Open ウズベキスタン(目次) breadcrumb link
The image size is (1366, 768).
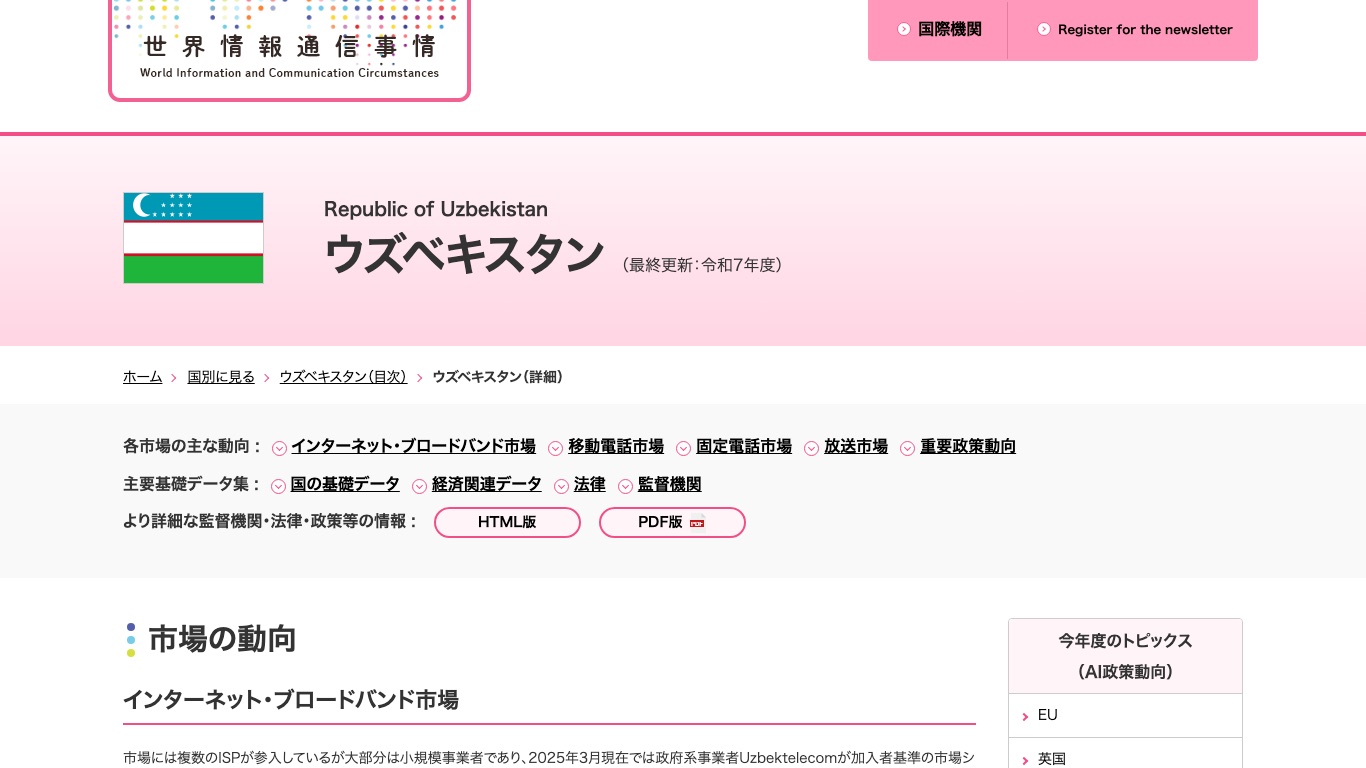(343, 377)
